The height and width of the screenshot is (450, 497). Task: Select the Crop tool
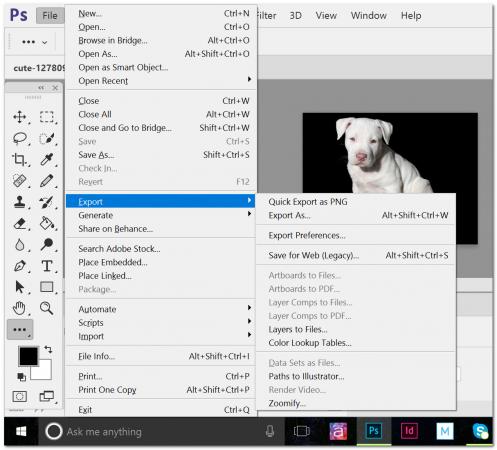(x=20, y=160)
